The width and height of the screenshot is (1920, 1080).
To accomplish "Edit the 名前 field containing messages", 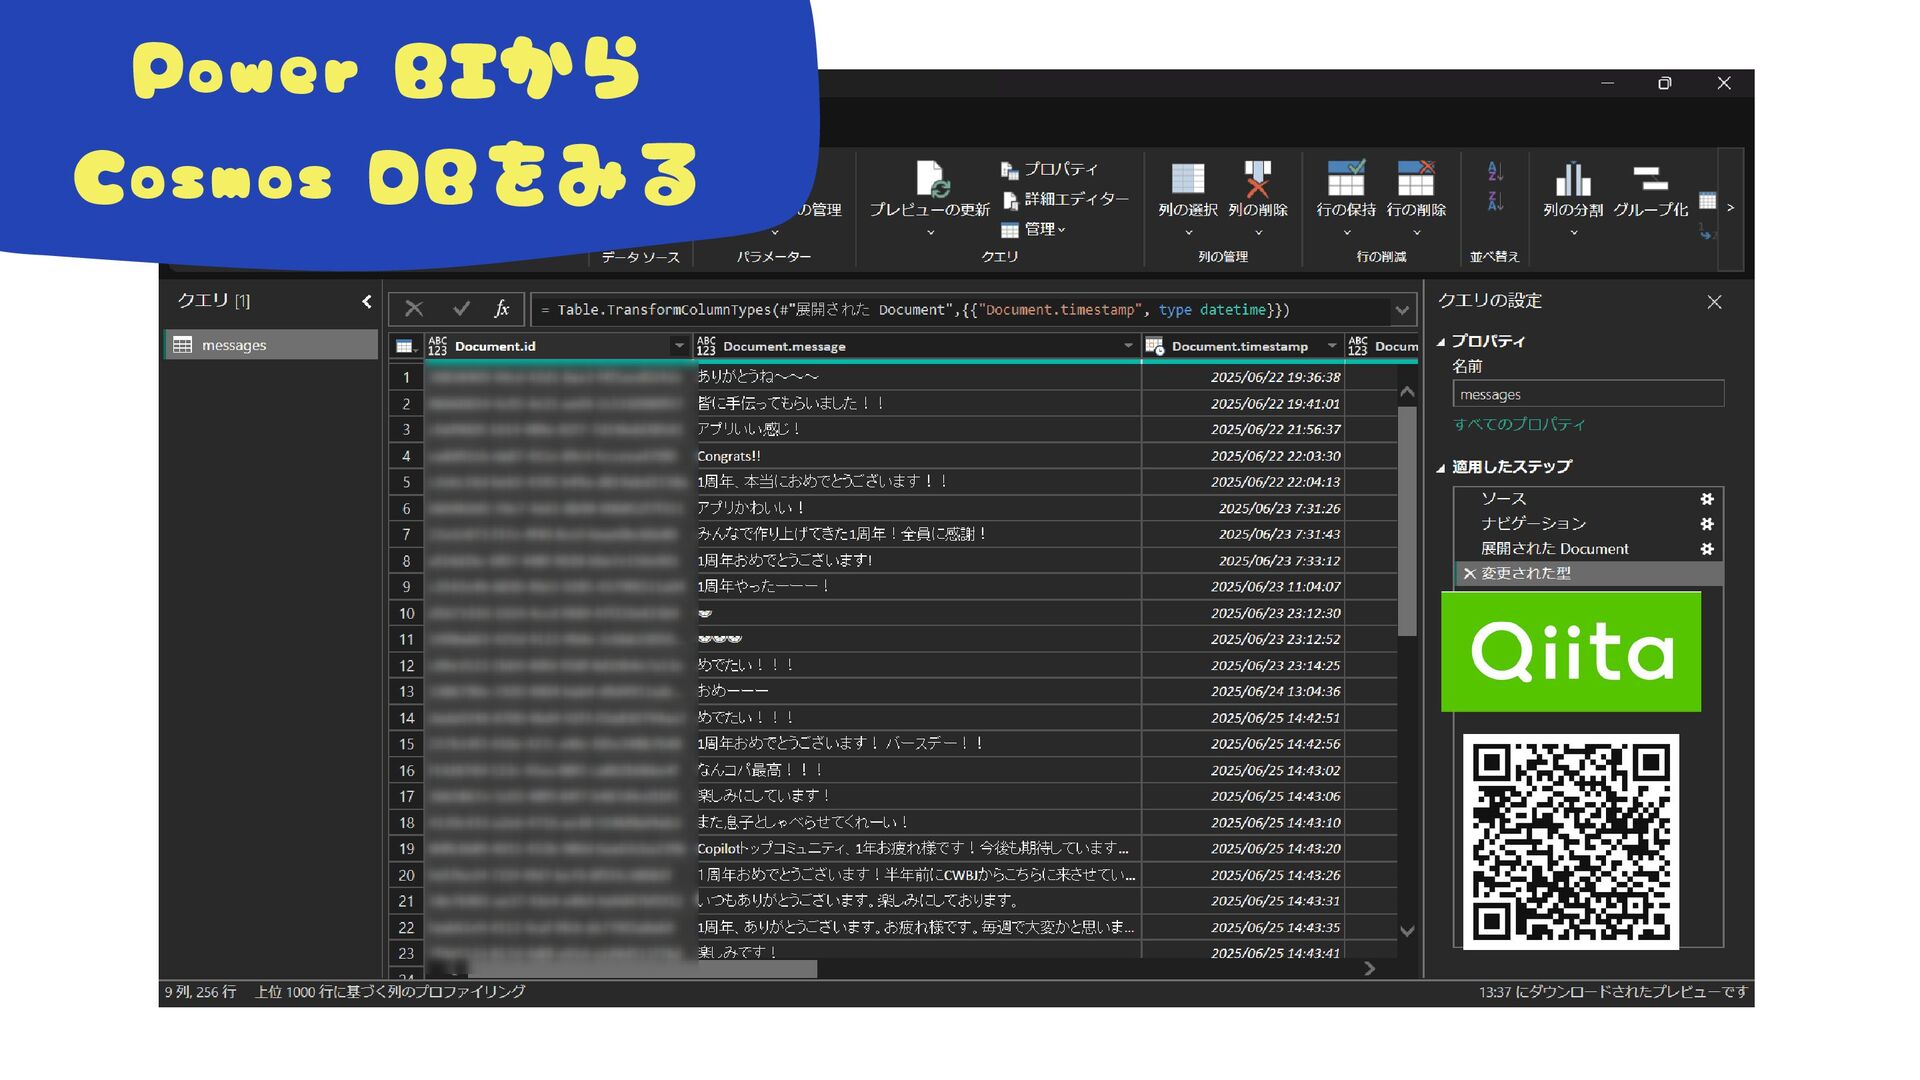I will [1588, 394].
